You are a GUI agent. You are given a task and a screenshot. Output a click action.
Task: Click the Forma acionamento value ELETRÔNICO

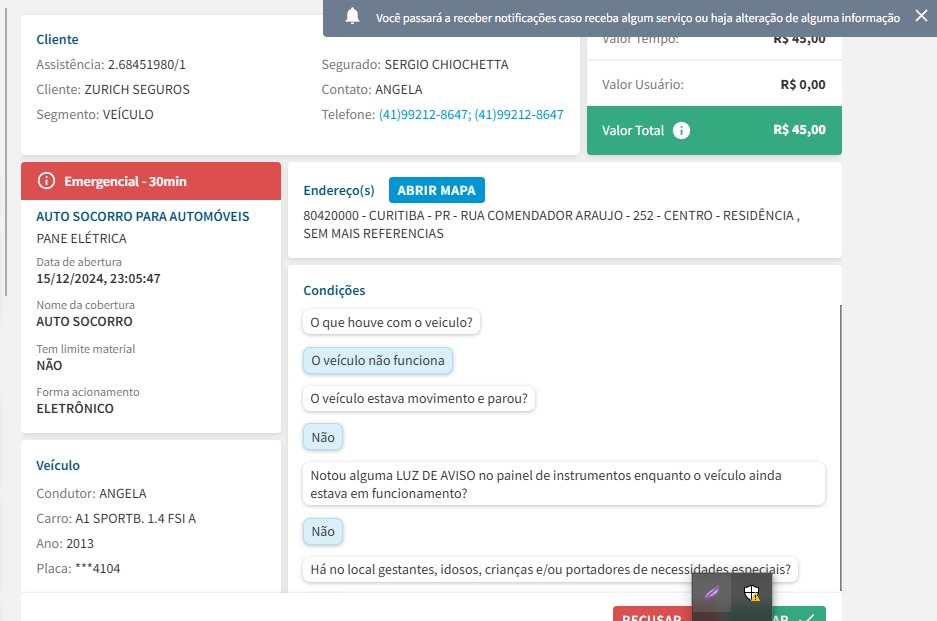point(75,408)
